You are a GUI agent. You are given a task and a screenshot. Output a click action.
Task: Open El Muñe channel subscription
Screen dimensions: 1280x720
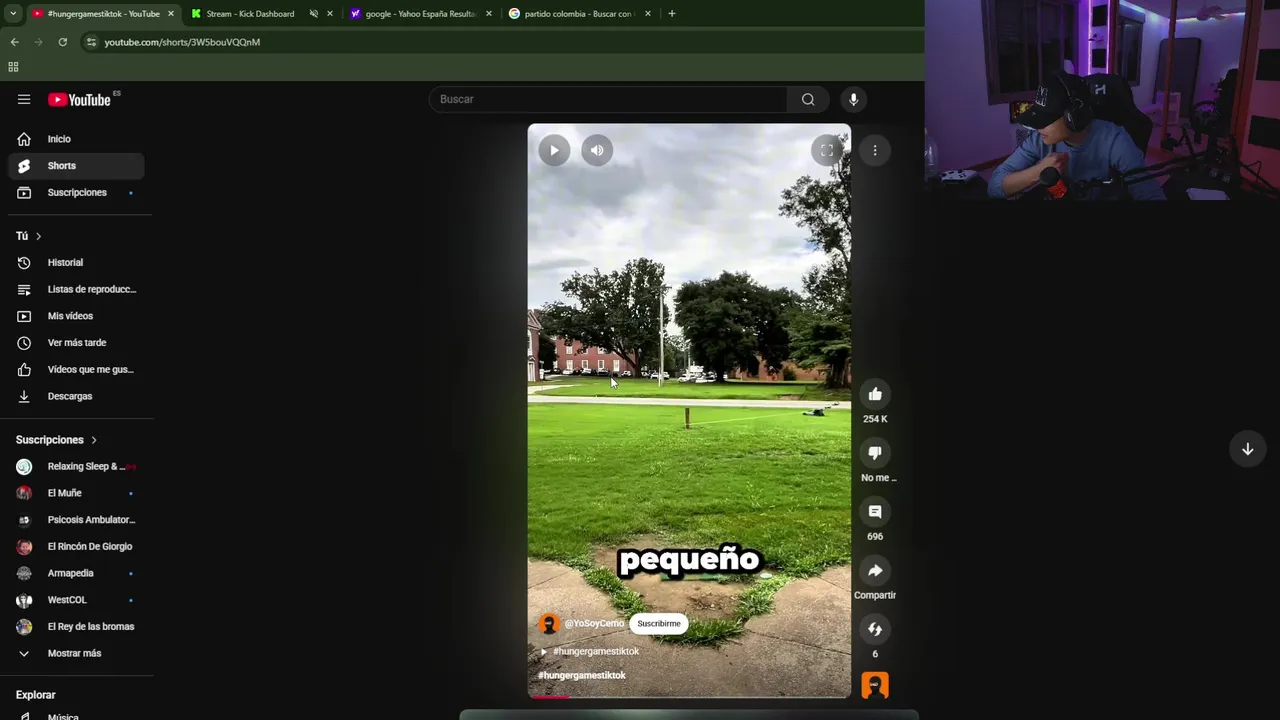[76, 493]
